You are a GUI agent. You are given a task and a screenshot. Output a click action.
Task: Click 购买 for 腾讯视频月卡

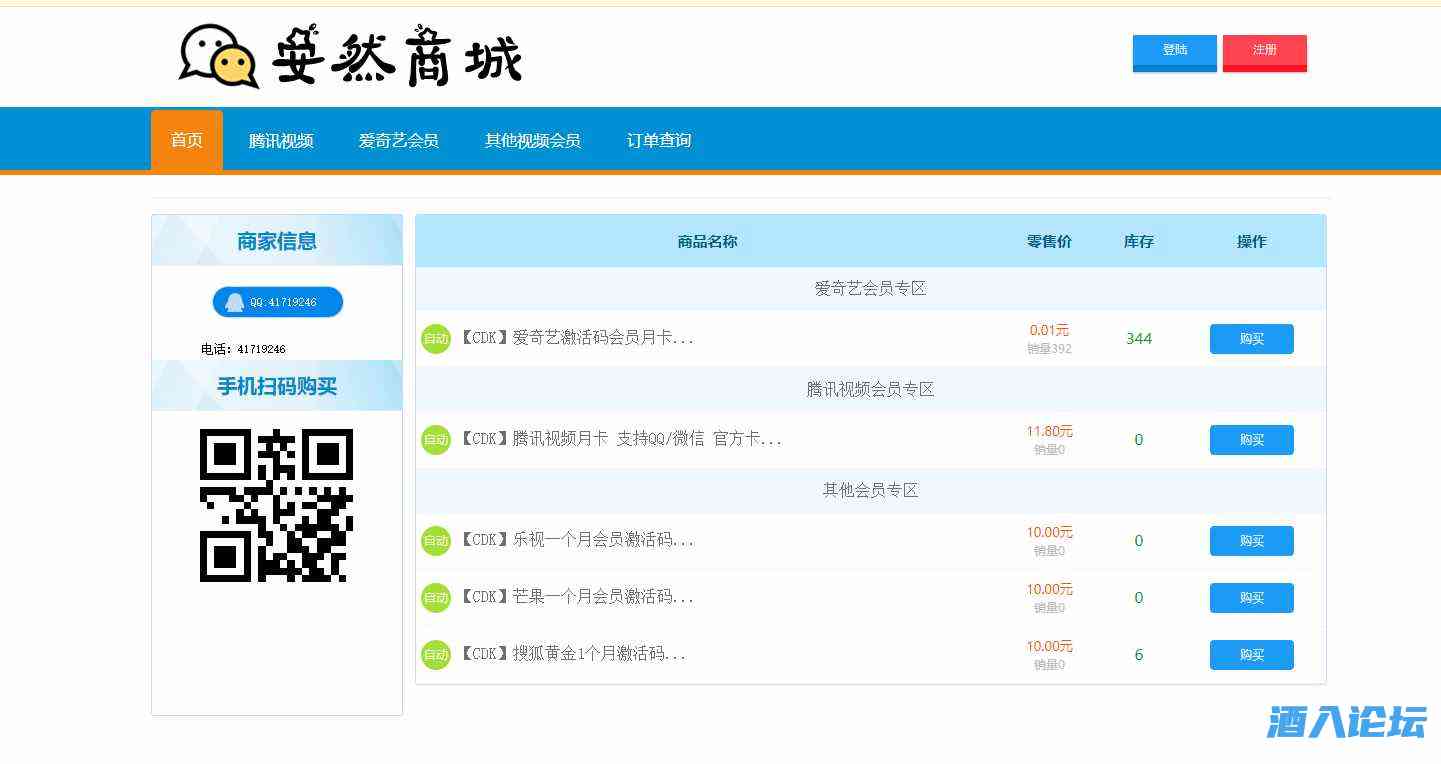coord(1251,440)
